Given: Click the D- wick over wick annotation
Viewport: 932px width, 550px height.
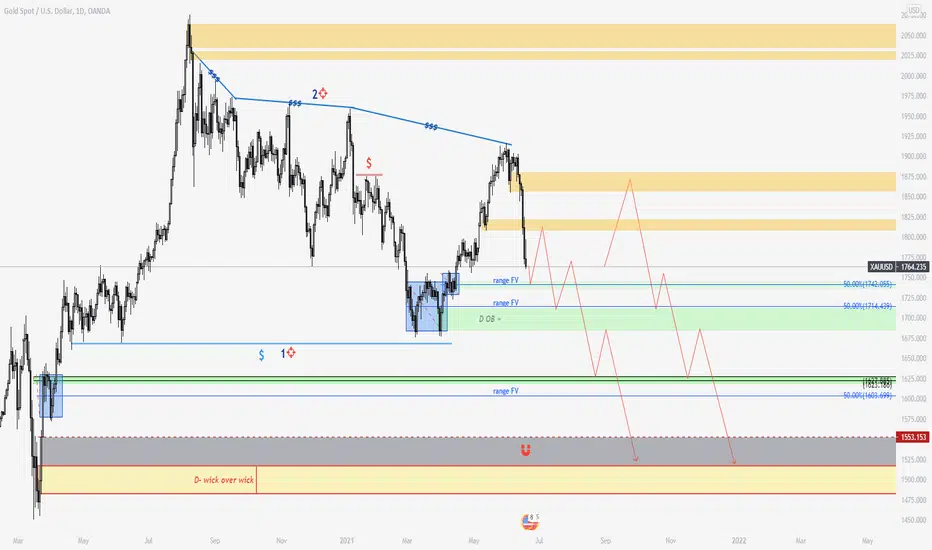Looking at the screenshot, I should [x=224, y=480].
